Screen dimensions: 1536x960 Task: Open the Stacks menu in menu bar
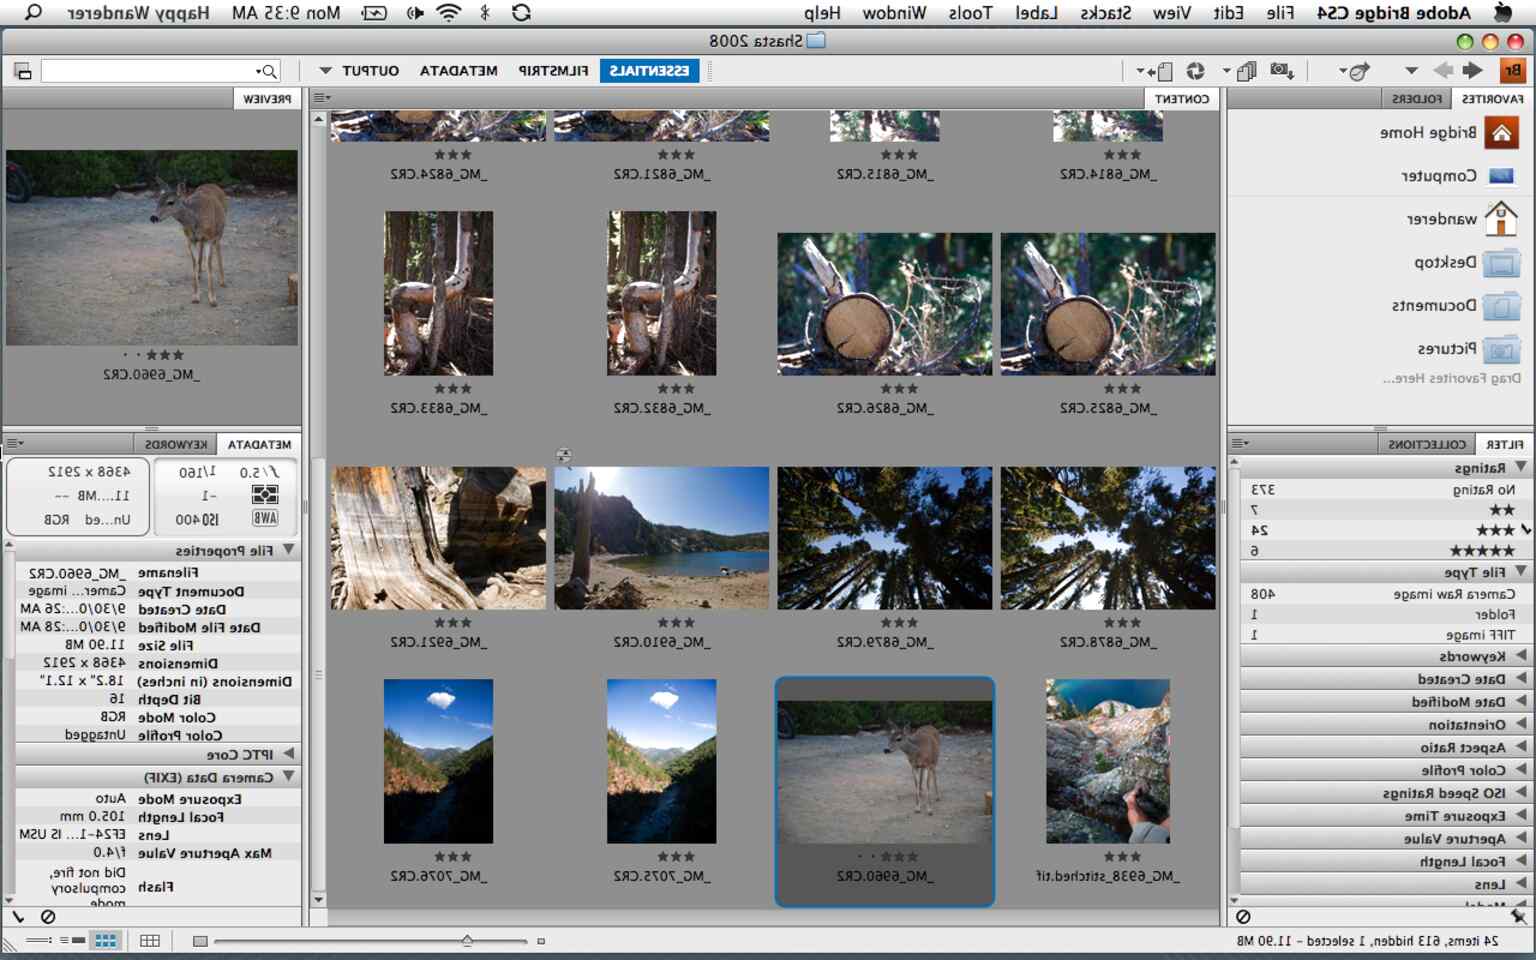point(1106,13)
